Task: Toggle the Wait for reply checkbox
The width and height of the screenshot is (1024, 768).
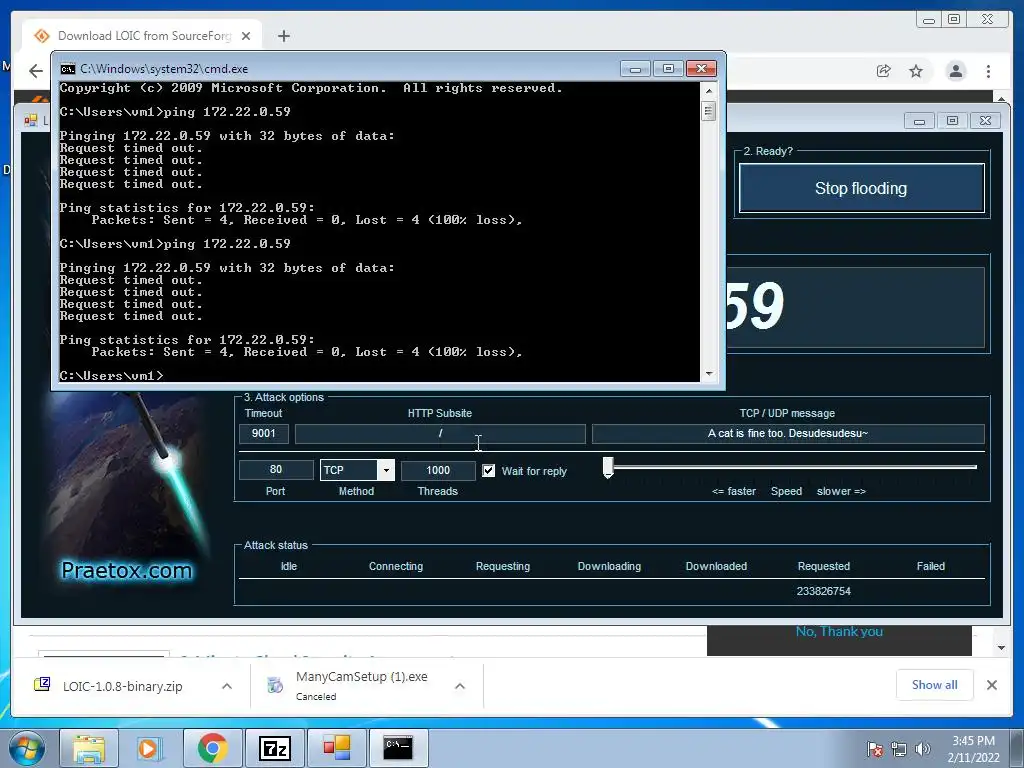Action: 488,470
